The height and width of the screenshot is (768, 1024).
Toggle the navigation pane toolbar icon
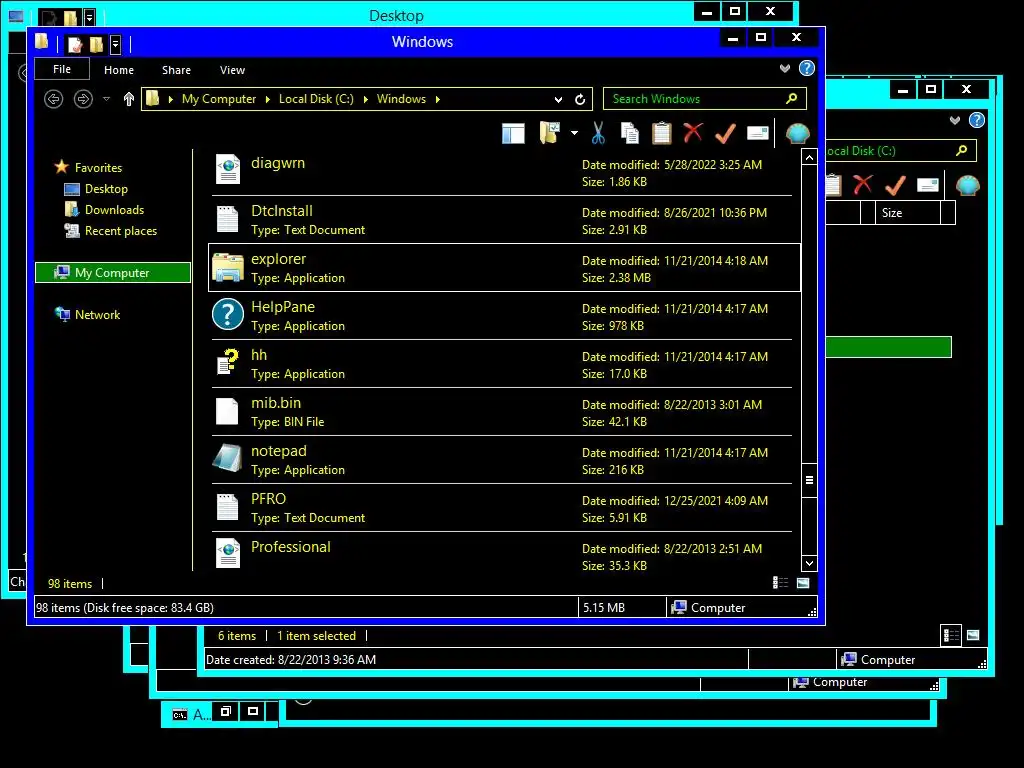[x=513, y=134]
